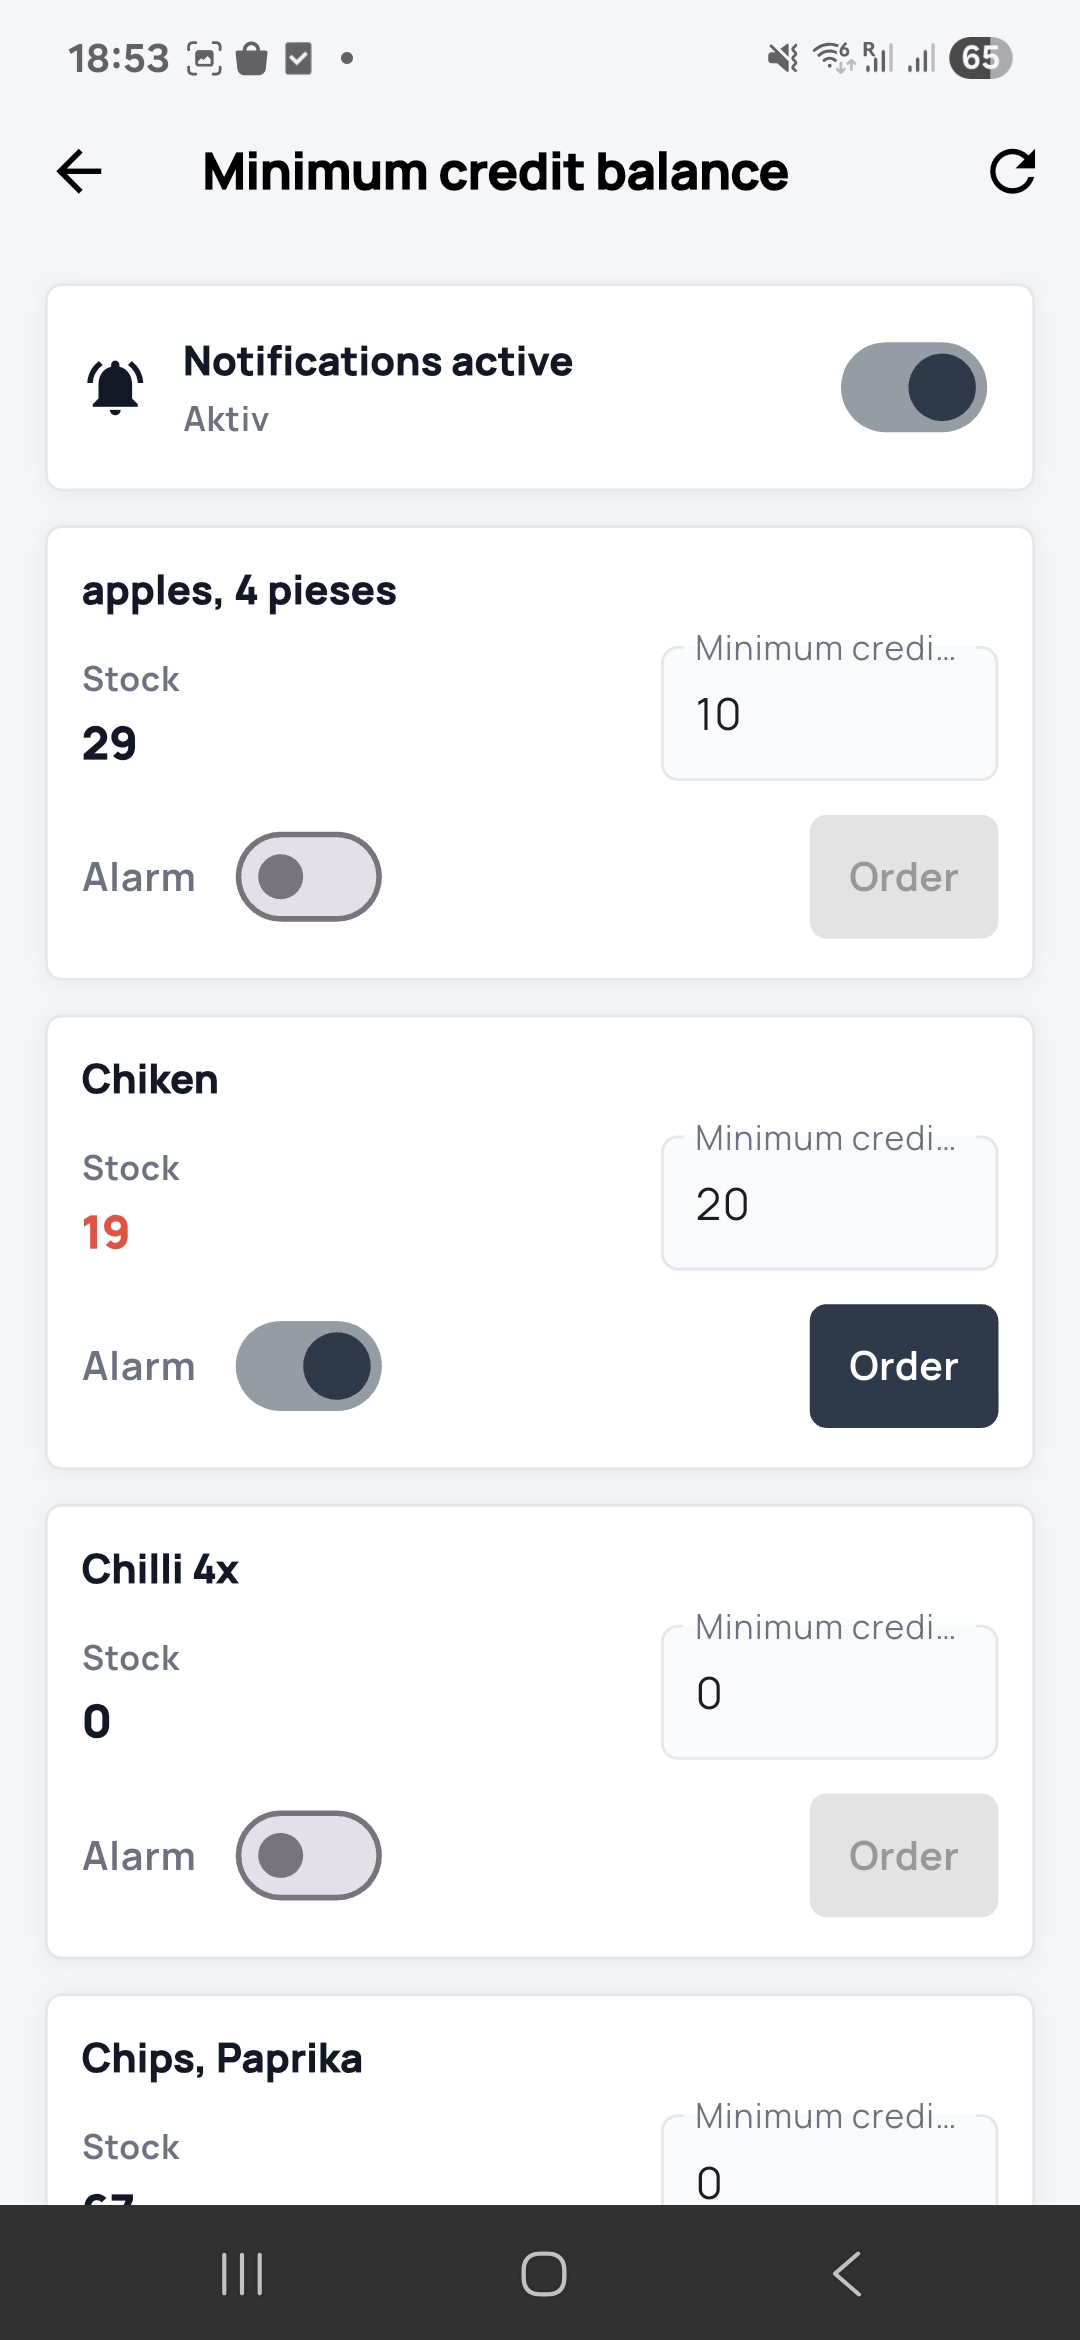This screenshot has height=2340, width=1080.
Task: Disable the Notifications active switch
Action: coord(913,387)
